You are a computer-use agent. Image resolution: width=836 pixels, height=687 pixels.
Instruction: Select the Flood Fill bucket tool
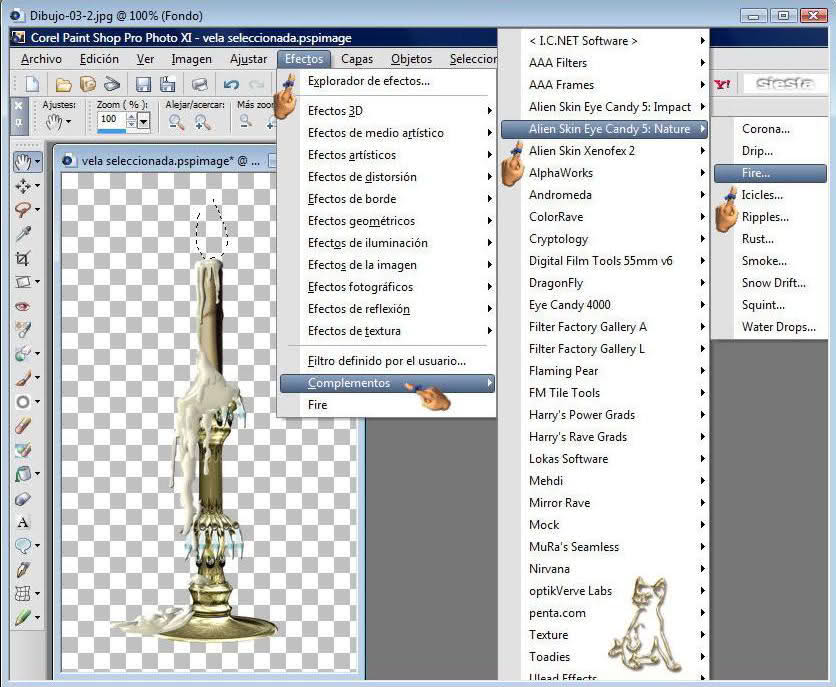coord(22,473)
